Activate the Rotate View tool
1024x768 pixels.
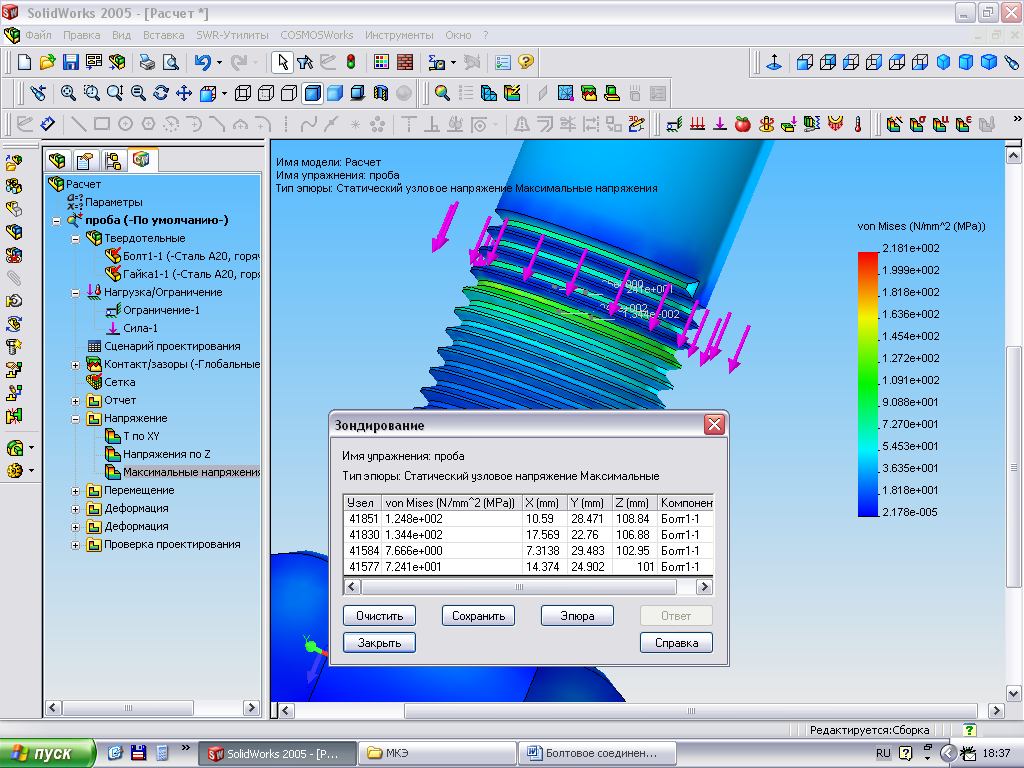161,93
